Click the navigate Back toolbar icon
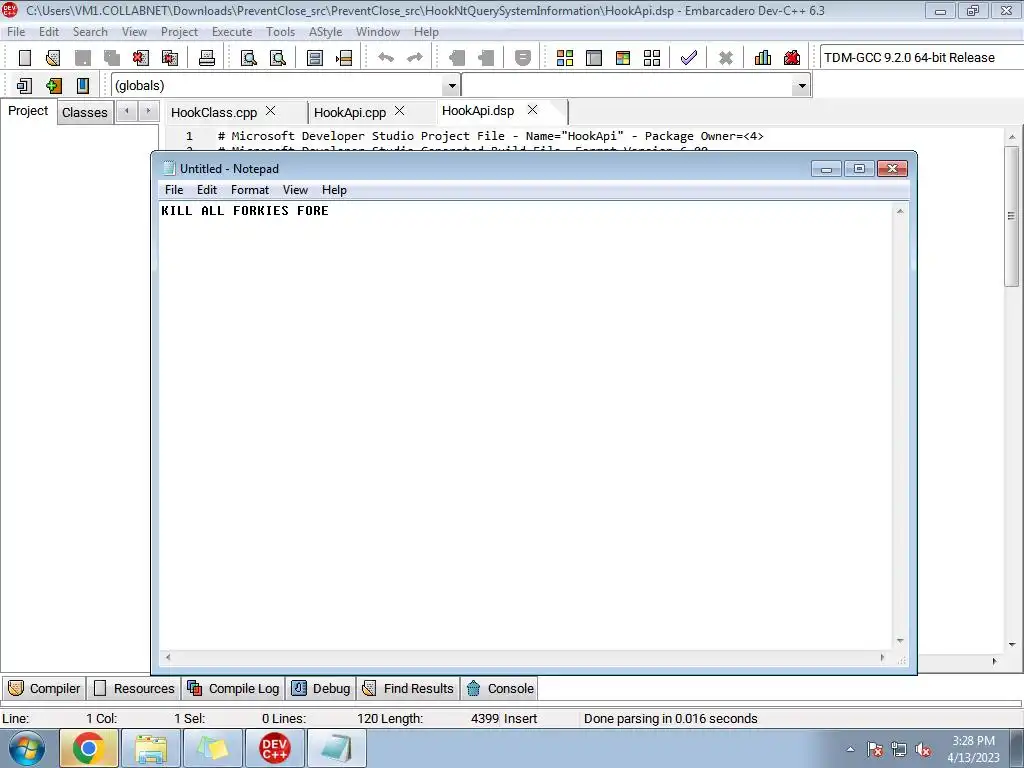The image size is (1024, 768). pos(456,58)
